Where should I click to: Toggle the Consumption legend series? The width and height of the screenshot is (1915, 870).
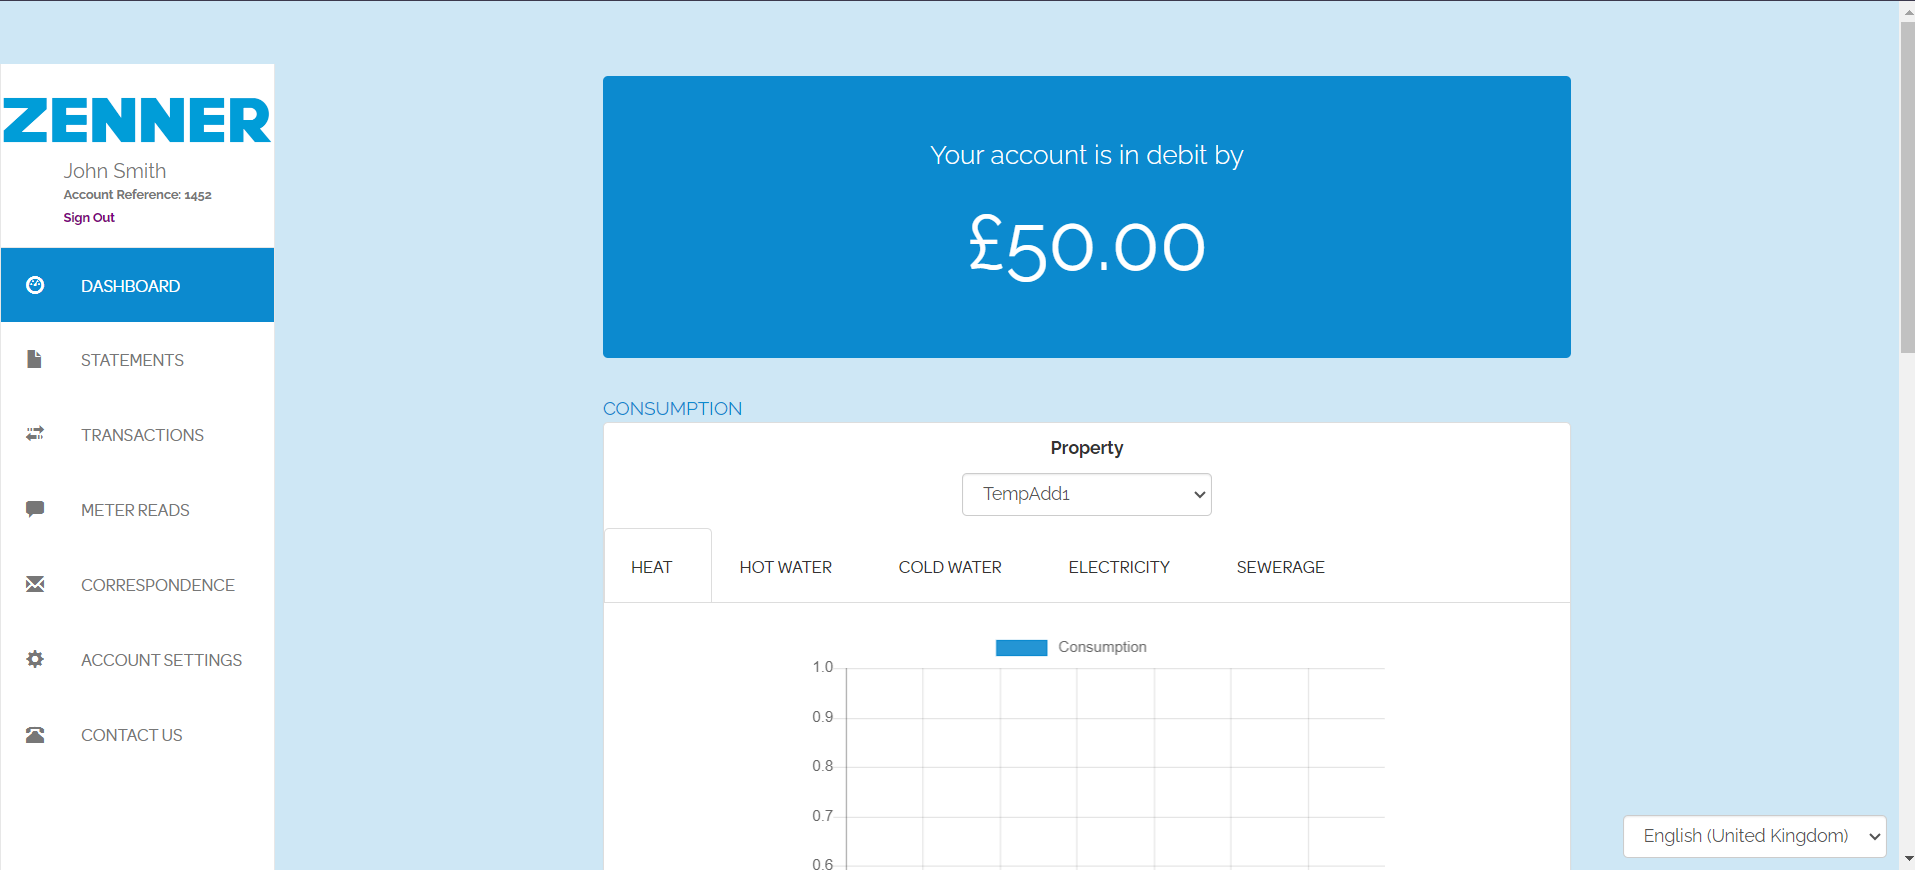point(1070,647)
